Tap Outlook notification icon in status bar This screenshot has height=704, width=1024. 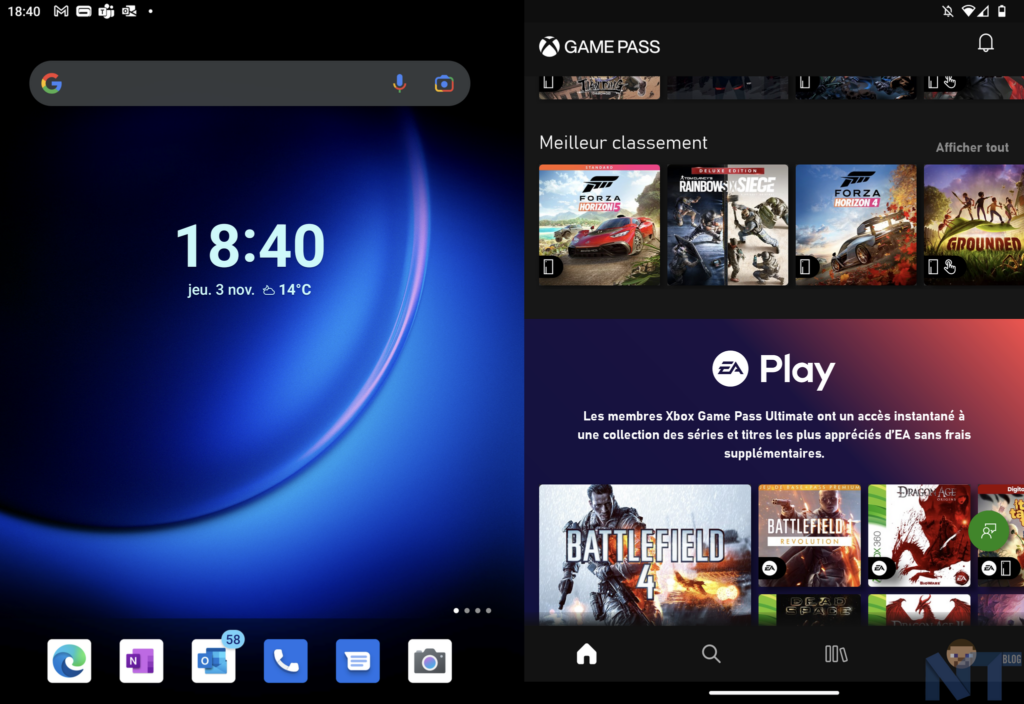tap(129, 11)
